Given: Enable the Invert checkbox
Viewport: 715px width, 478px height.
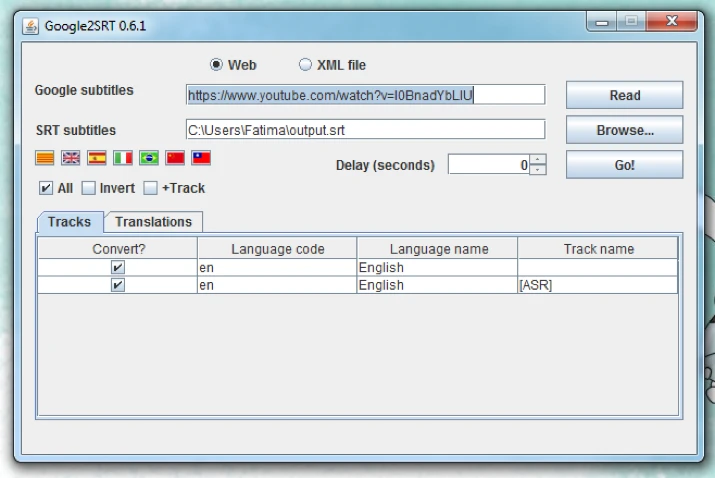Looking at the screenshot, I should [88, 188].
